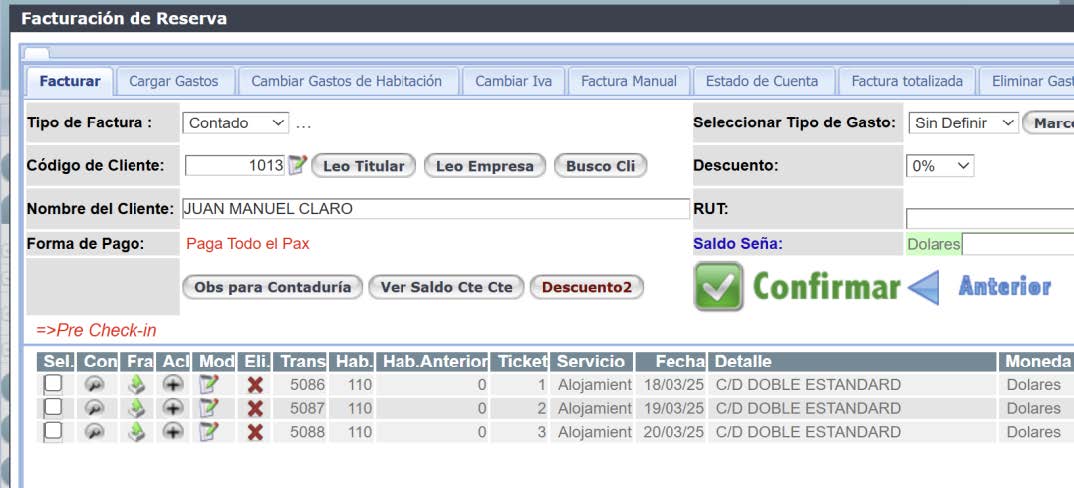Viewport: 1074px width, 488px height.
Task: Click edit notepad icon for transaction 5086
Action: [209, 384]
